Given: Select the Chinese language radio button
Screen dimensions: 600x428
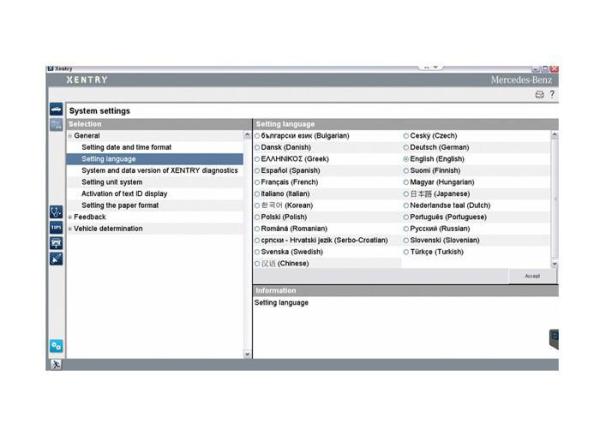Looking at the screenshot, I should [x=258, y=264].
